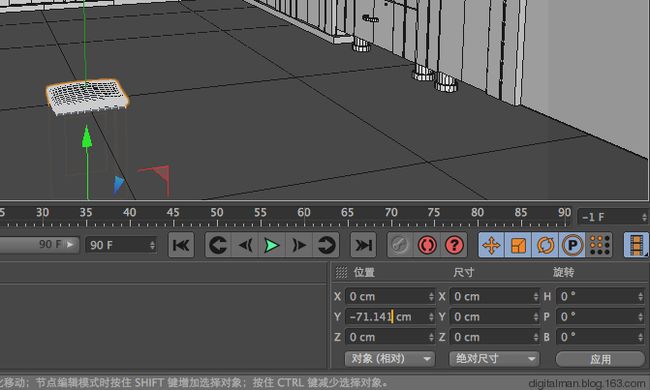Click the 位置 position header label
650x390 pixels.
[364, 272]
